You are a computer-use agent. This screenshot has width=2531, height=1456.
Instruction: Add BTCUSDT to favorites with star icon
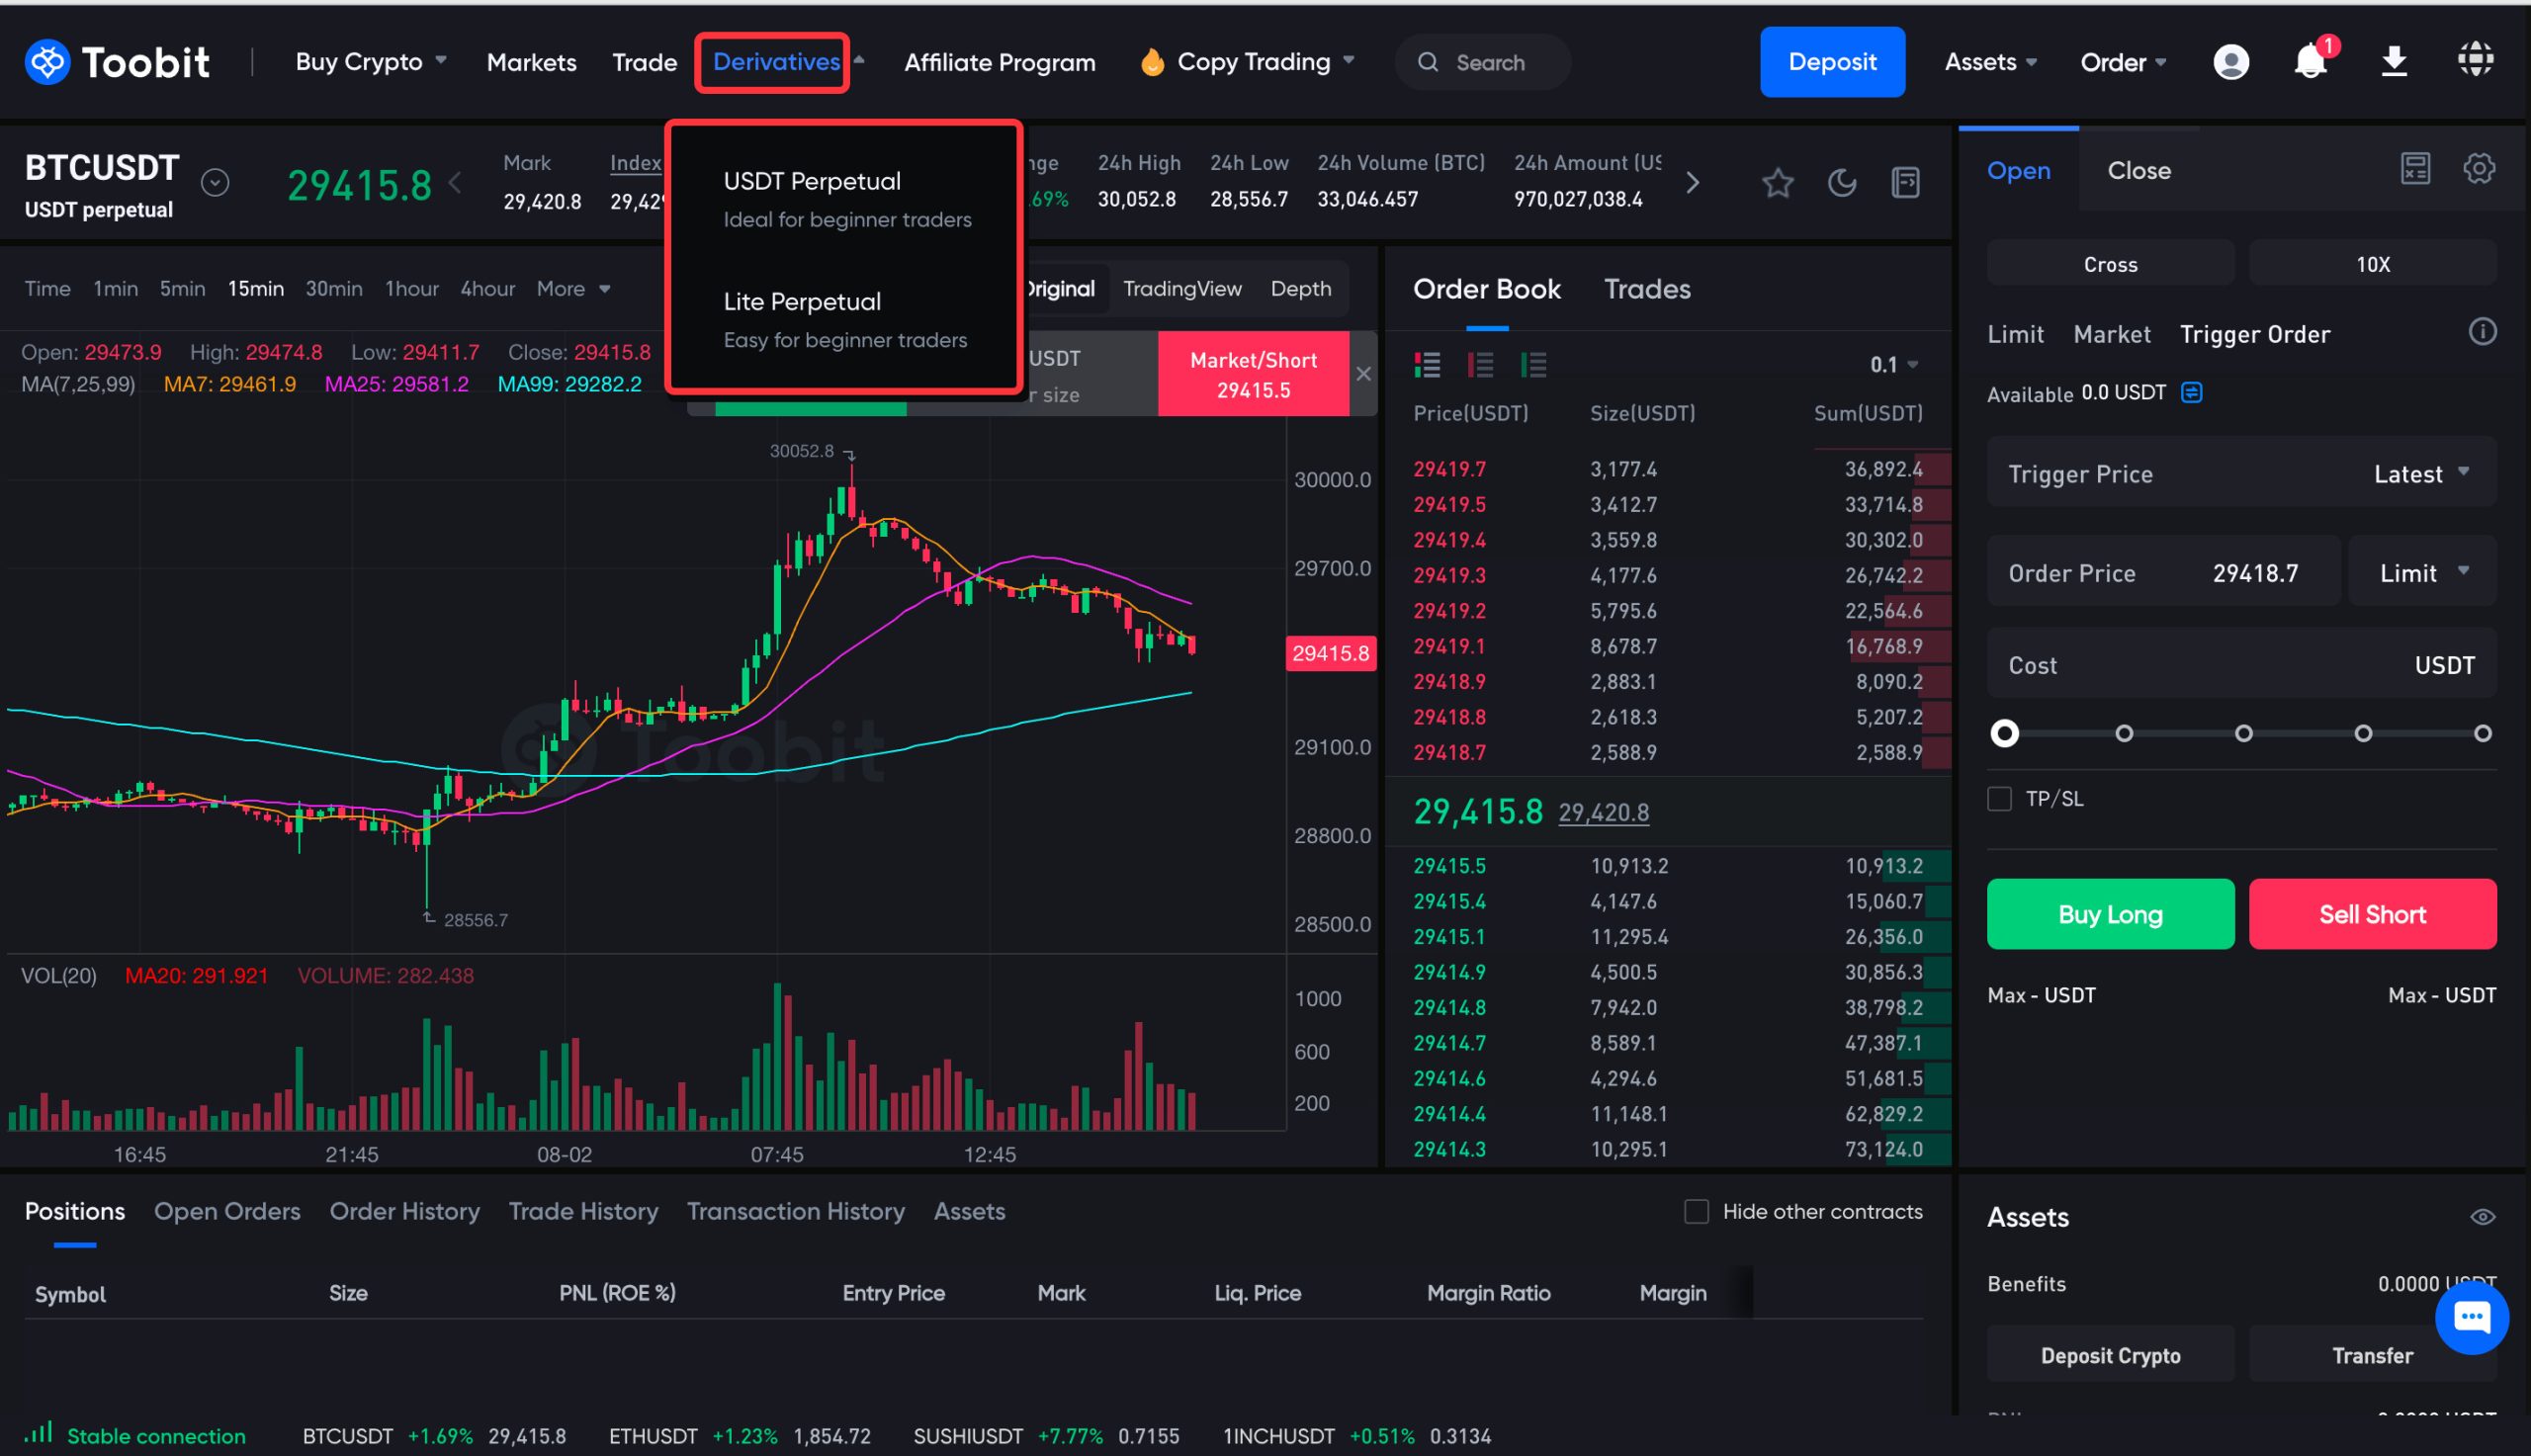1778,183
